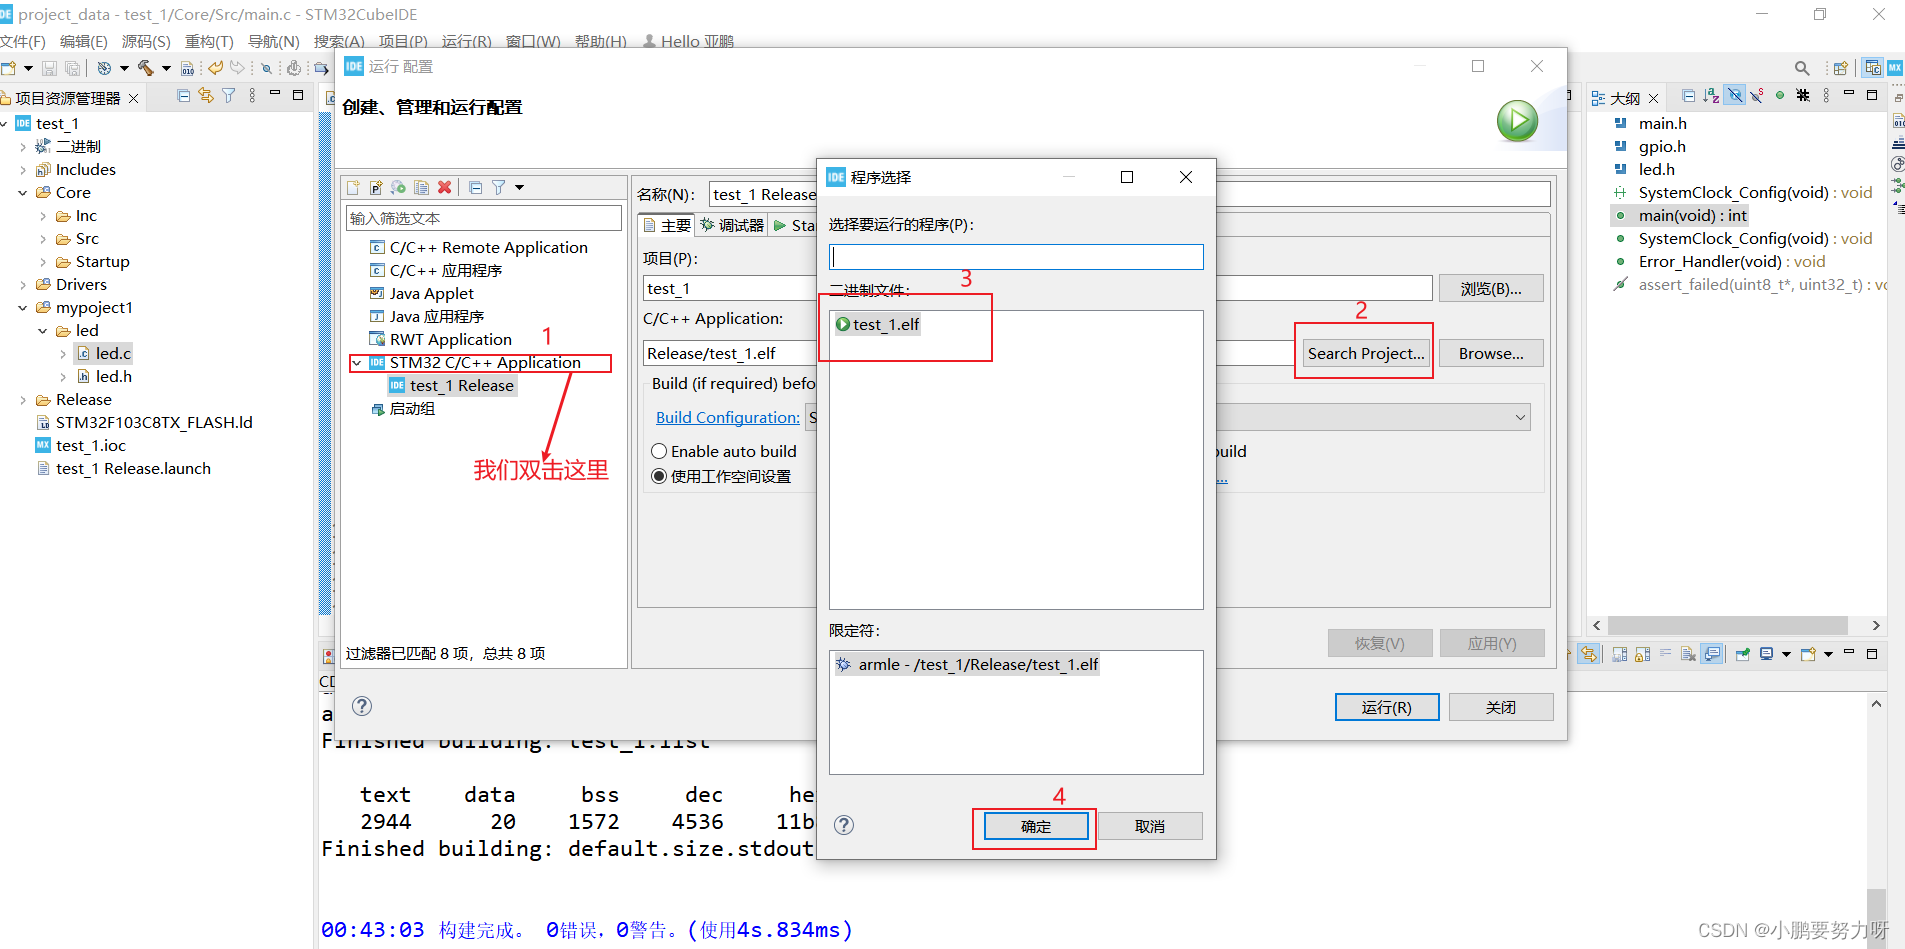Click 取消 button in program selection dialog
Screen dimensions: 1905x949
(x=1150, y=826)
